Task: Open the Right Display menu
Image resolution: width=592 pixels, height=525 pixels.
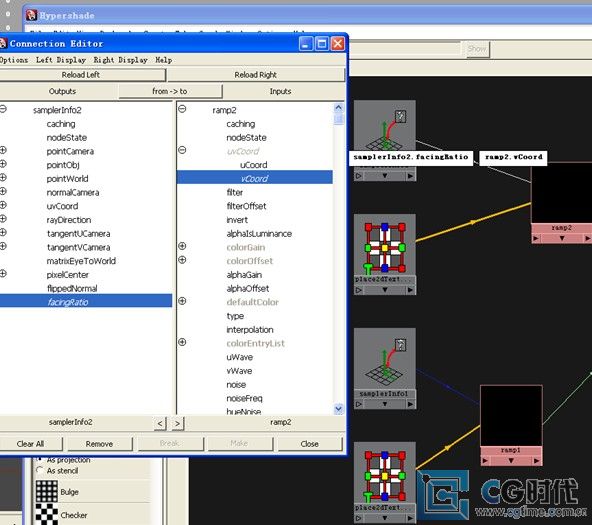Action: pos(120,60)
